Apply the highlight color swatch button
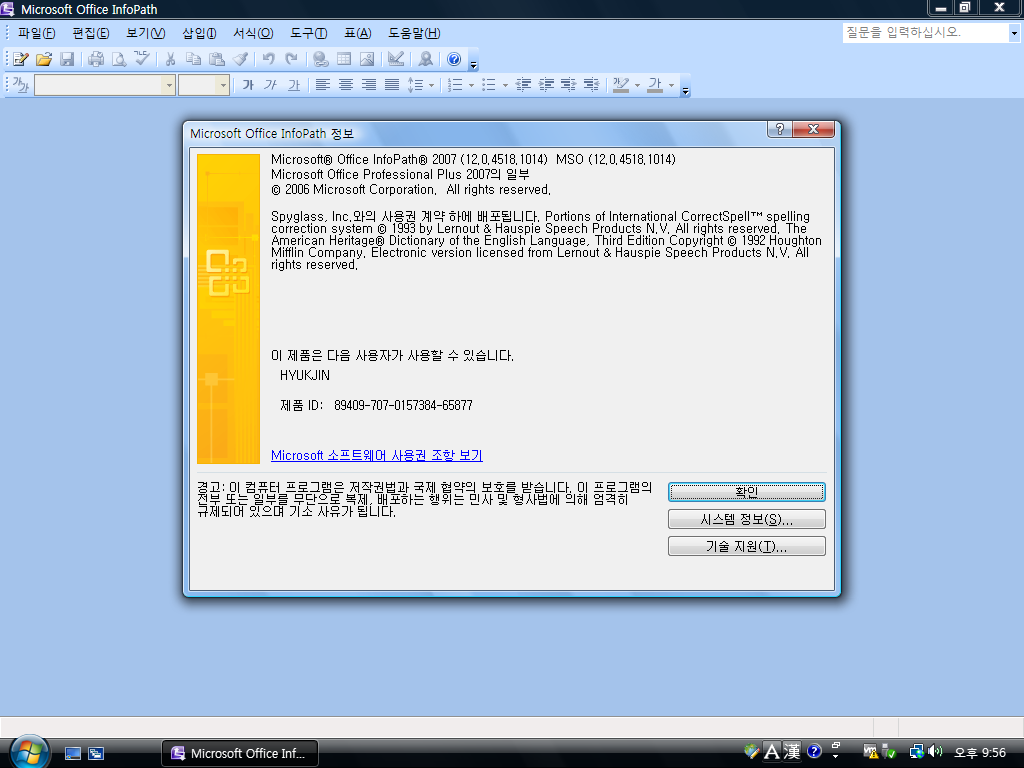1024x768 pixels. tap(621, 85)
